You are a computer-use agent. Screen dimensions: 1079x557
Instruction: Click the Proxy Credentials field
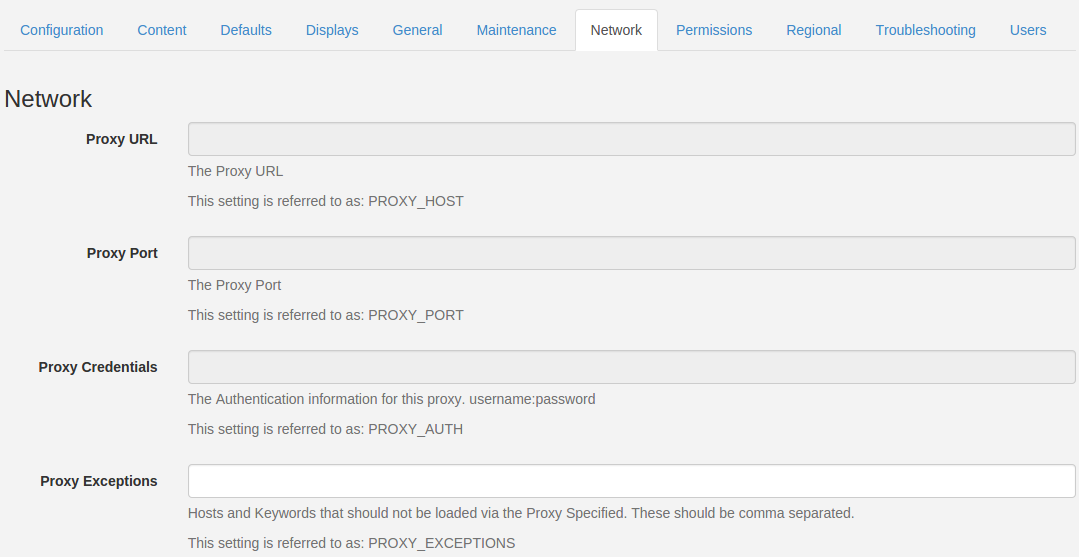pos(631,367)
